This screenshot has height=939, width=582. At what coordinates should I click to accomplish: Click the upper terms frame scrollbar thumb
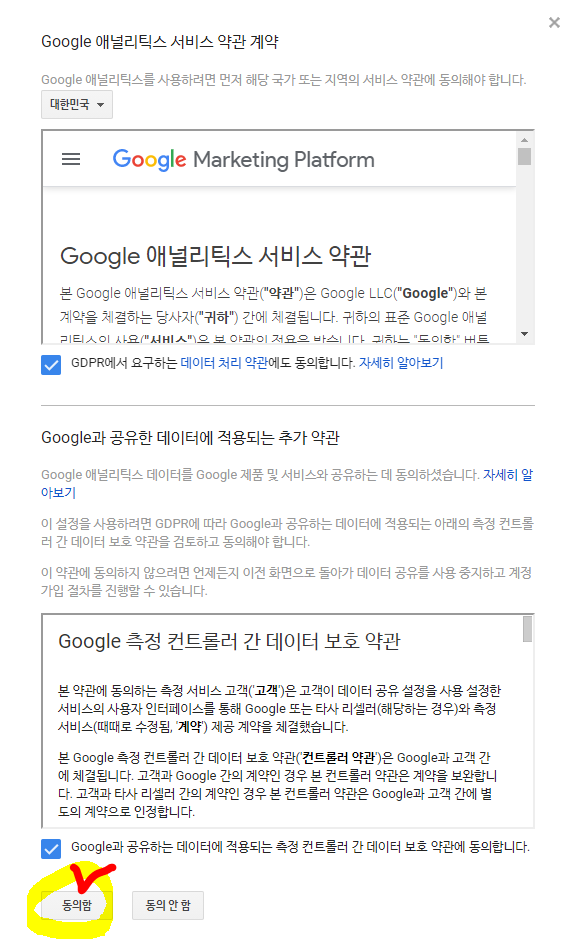tap(525, 156)
